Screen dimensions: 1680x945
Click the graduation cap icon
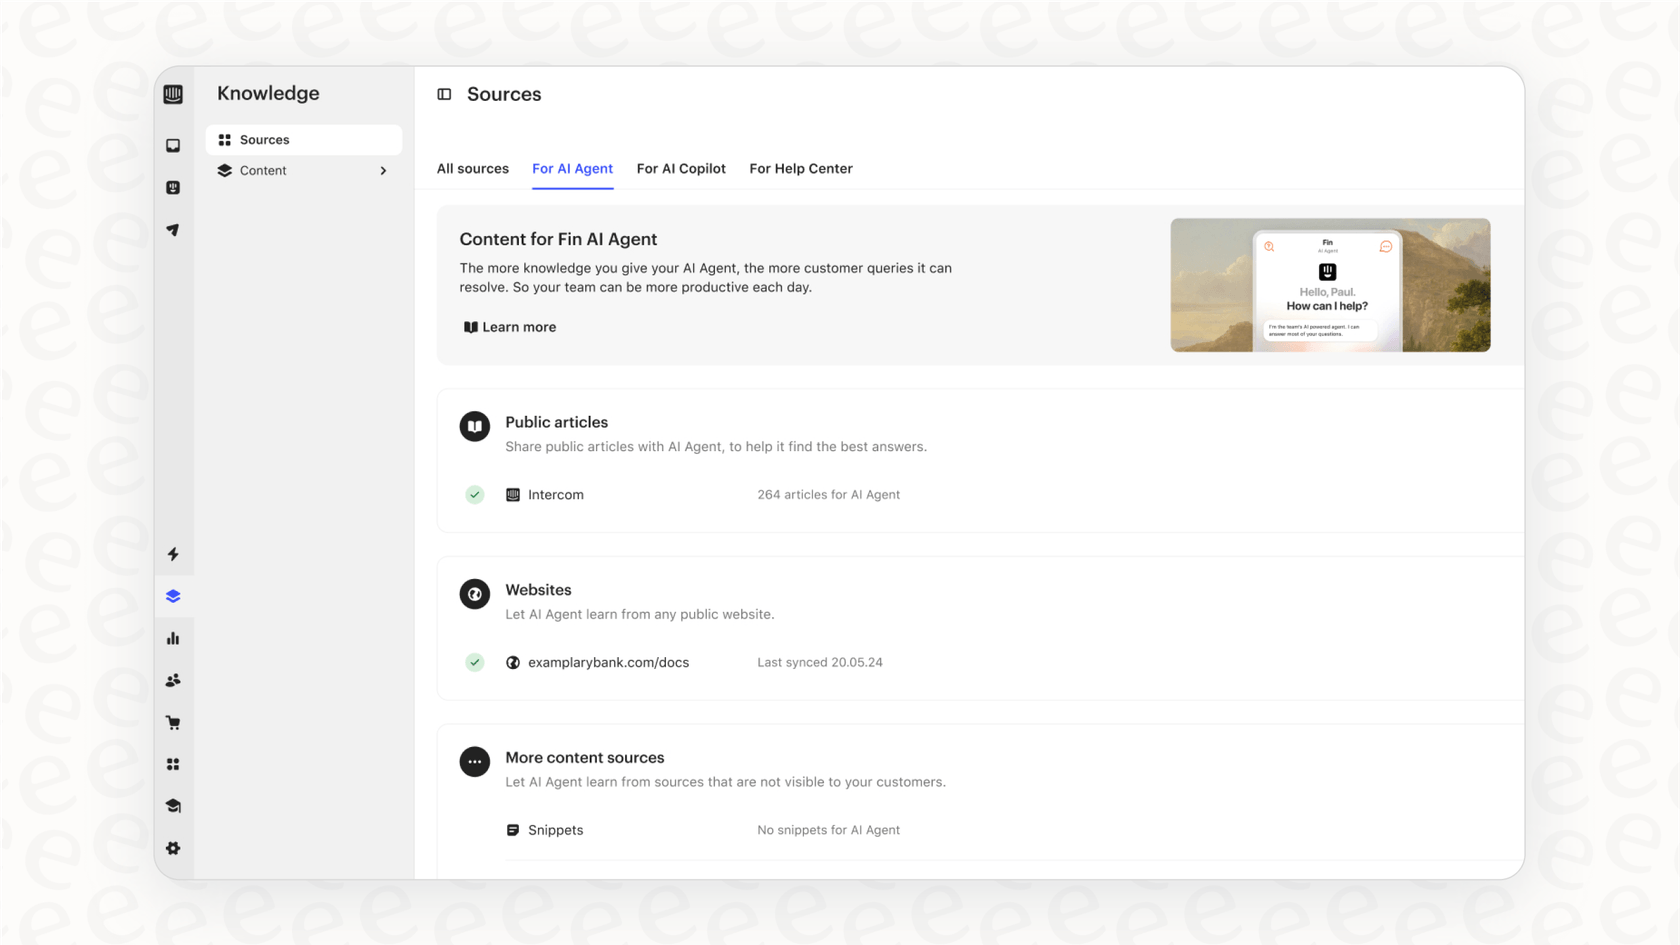[x=173, y=806]
